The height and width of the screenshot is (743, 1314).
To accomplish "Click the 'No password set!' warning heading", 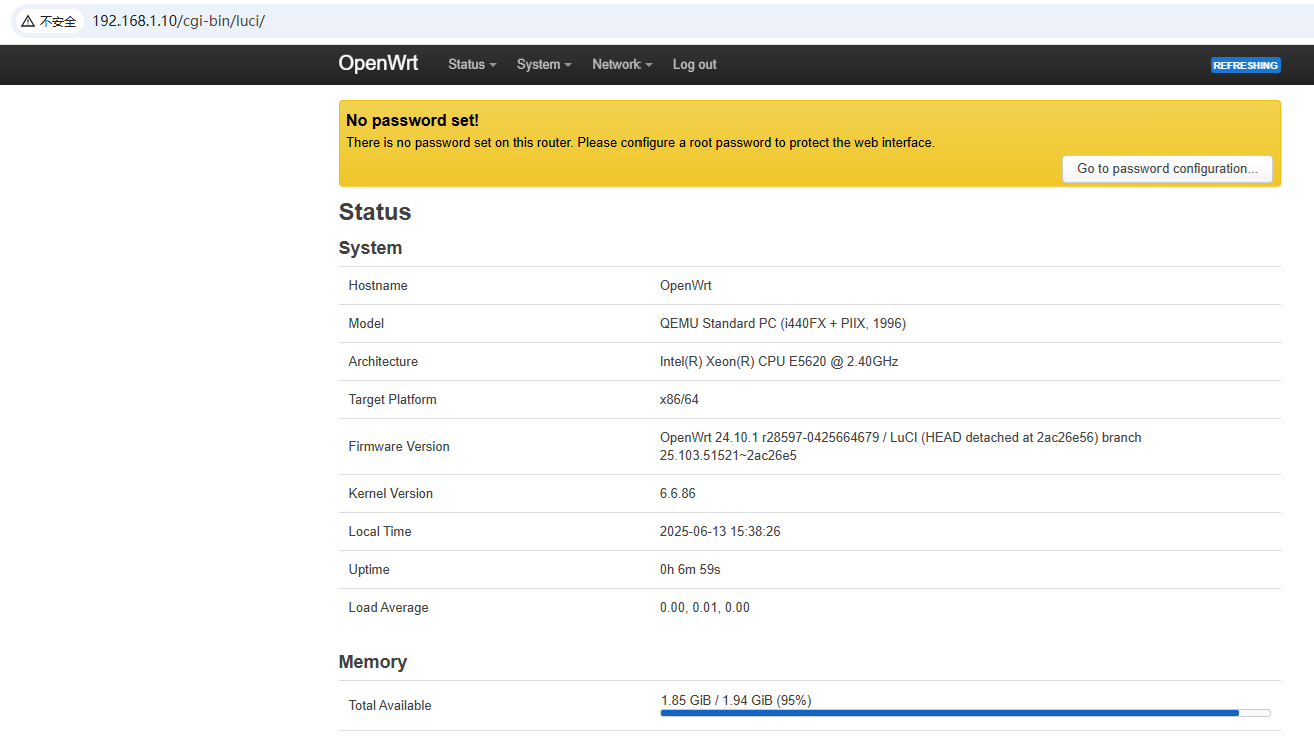I will tap(412, 121).
